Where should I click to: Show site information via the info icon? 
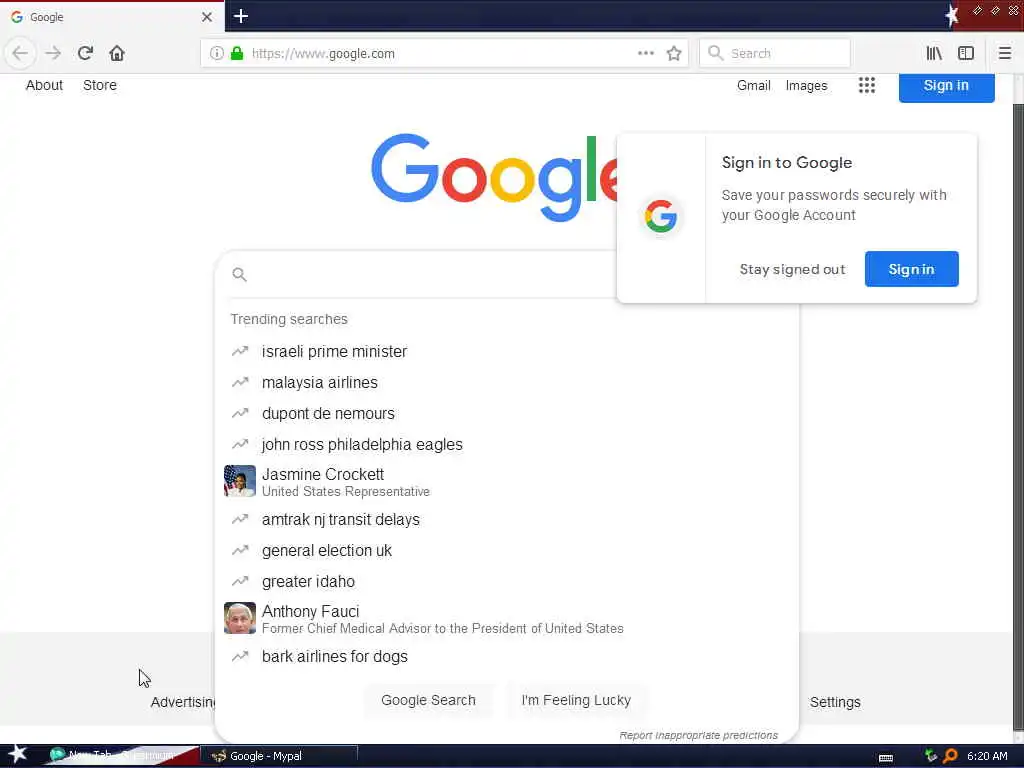coord(217,54)
